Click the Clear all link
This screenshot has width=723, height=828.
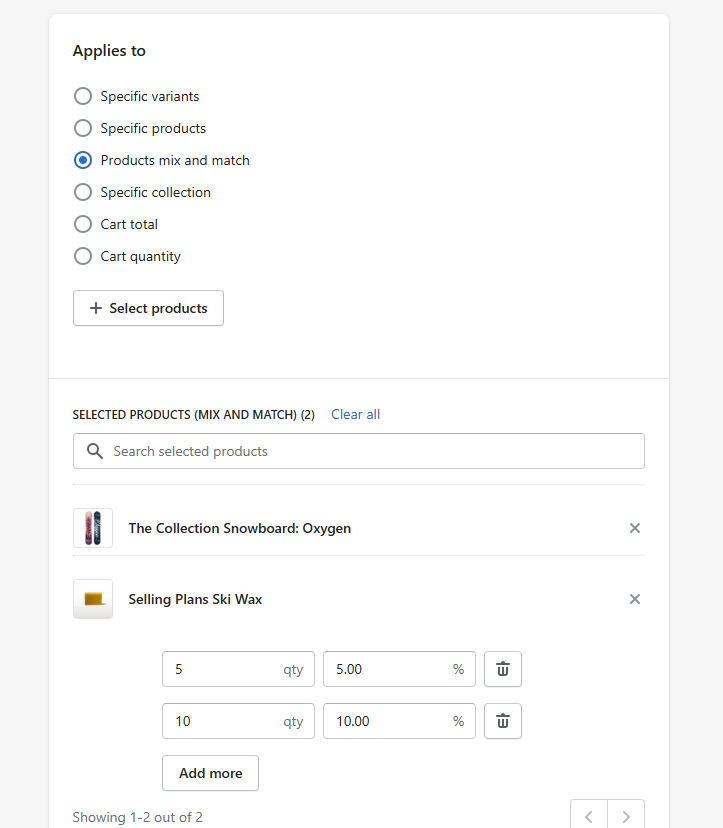pos(355,415)
